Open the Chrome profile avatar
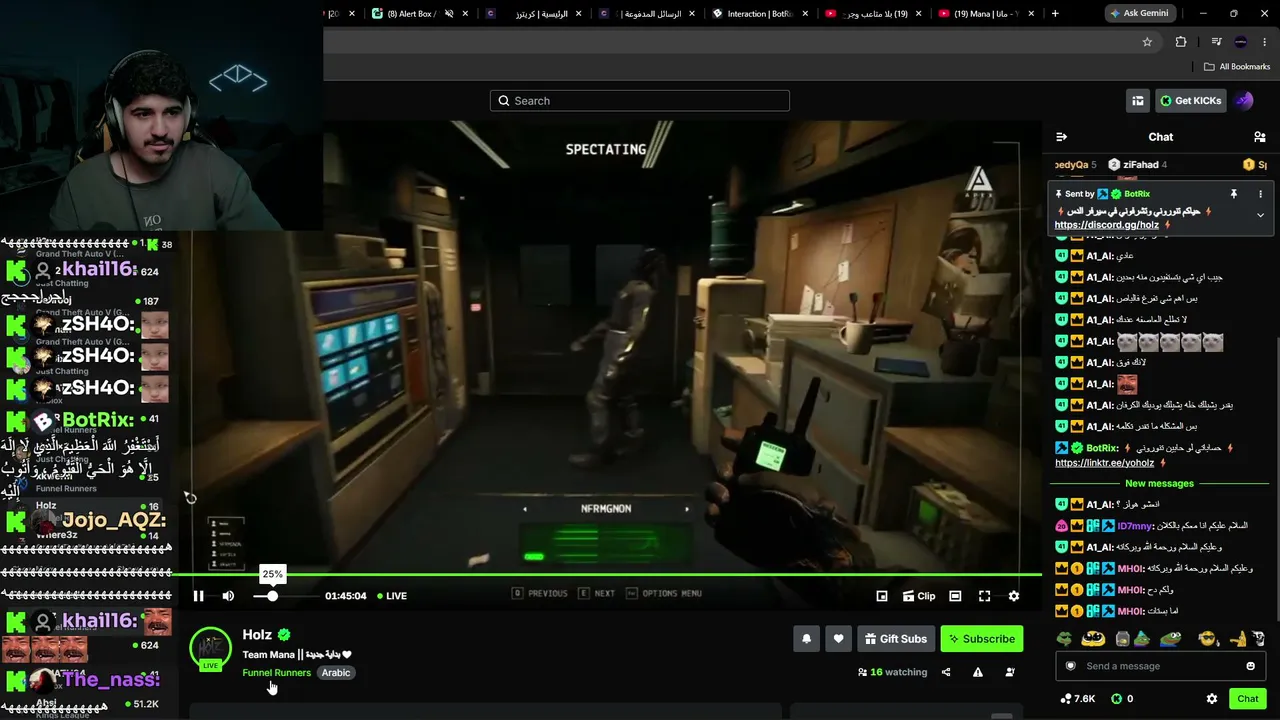This screenshot has height=720, width=1280. pyautogui.click(x=1241, y=42)
